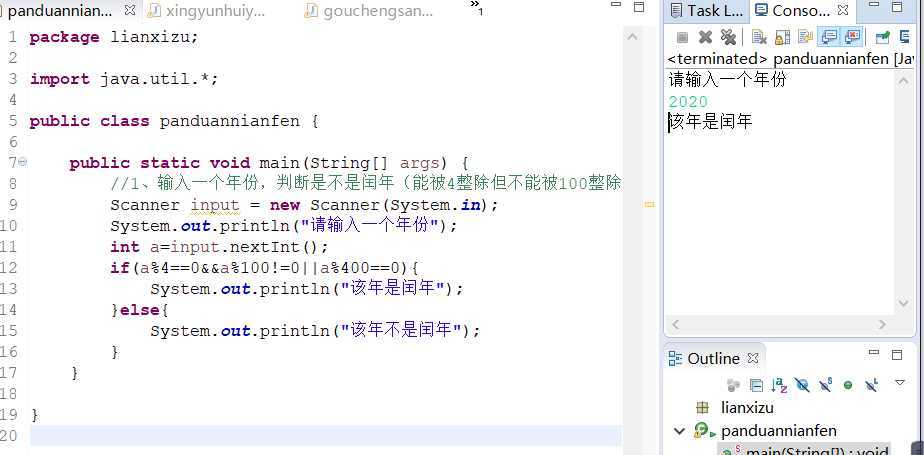Click the Console vertical scroll down arrow

click(x=903, y=303)
